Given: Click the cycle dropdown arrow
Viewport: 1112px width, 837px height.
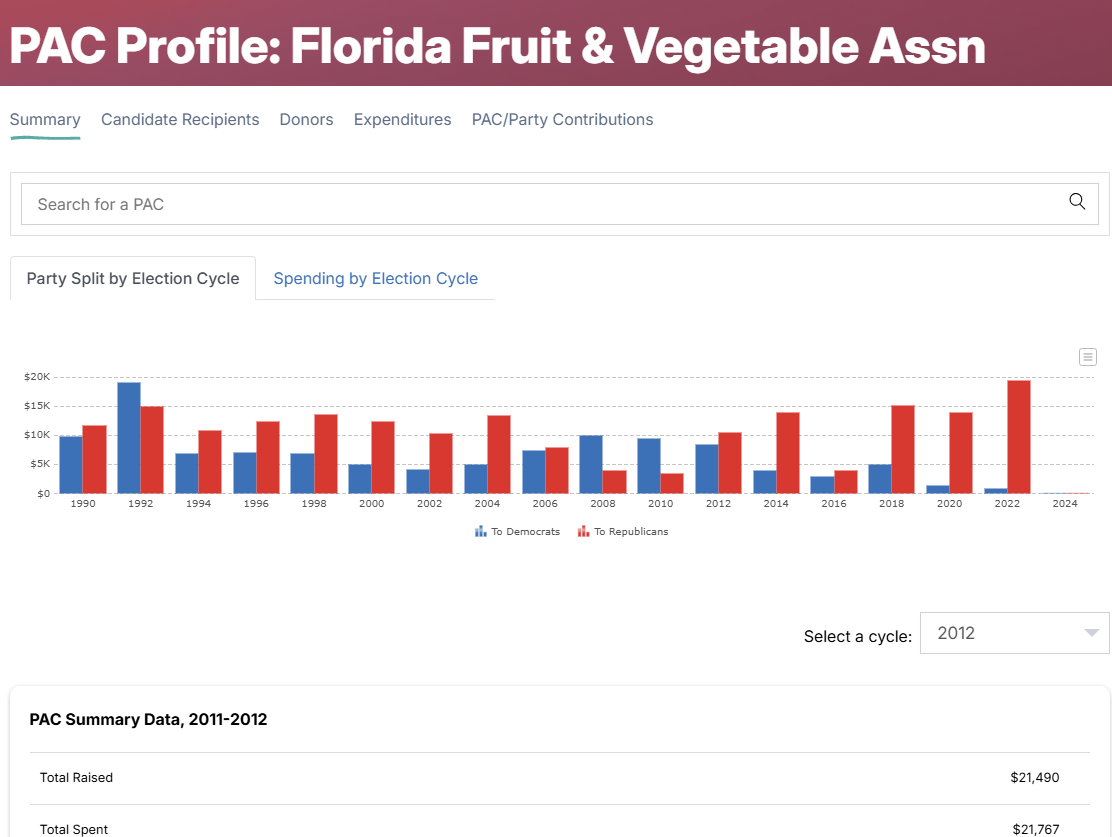Looking at the screenshot, I should 1091,633.
